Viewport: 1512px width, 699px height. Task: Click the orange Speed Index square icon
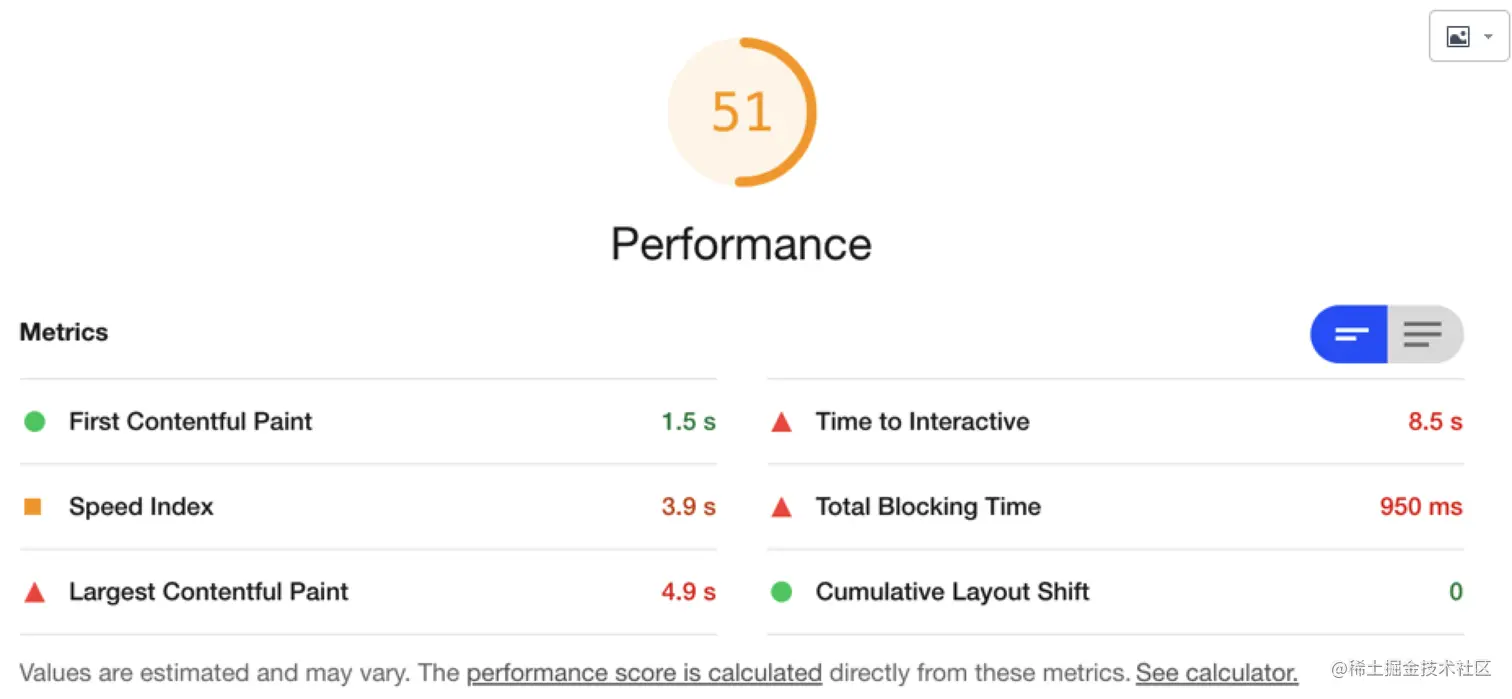point(33,507)
